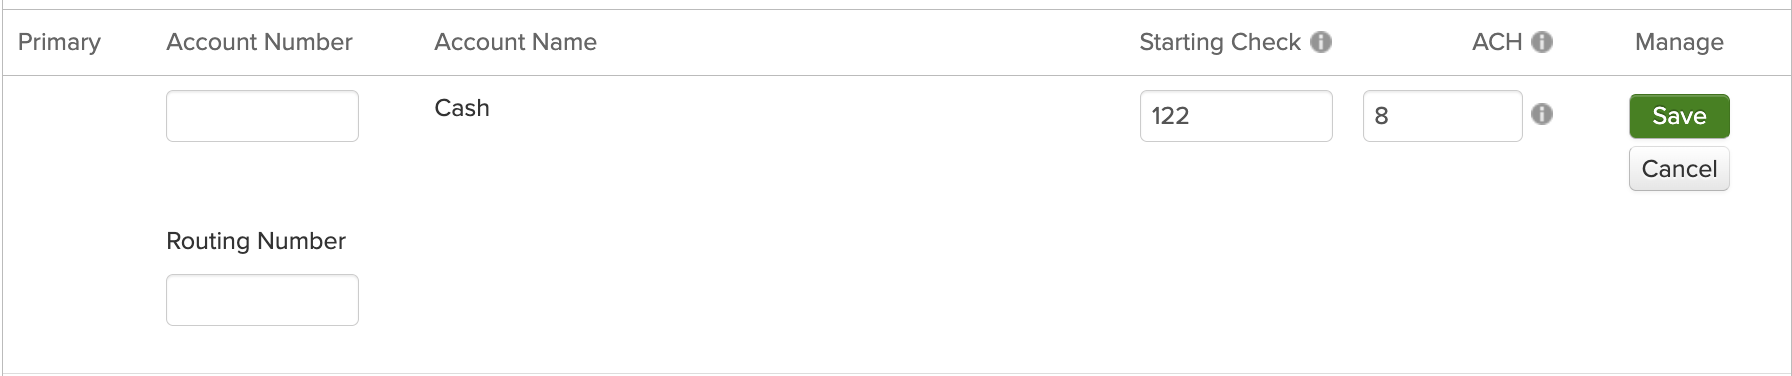Click the green Save button
The height and width of the screenshot is (376, 1792).
pos(1679,116)
